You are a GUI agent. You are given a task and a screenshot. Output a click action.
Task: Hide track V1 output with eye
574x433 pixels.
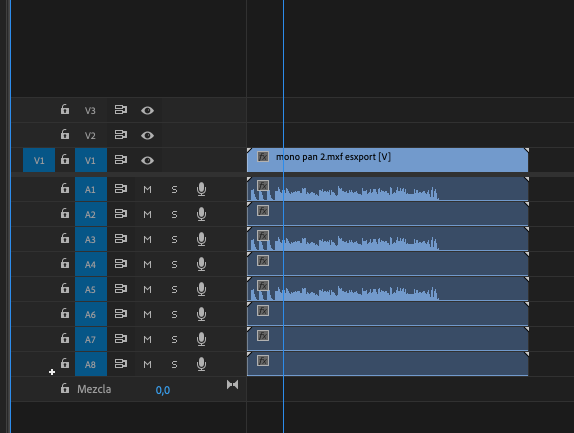click(x=147, y=160)
